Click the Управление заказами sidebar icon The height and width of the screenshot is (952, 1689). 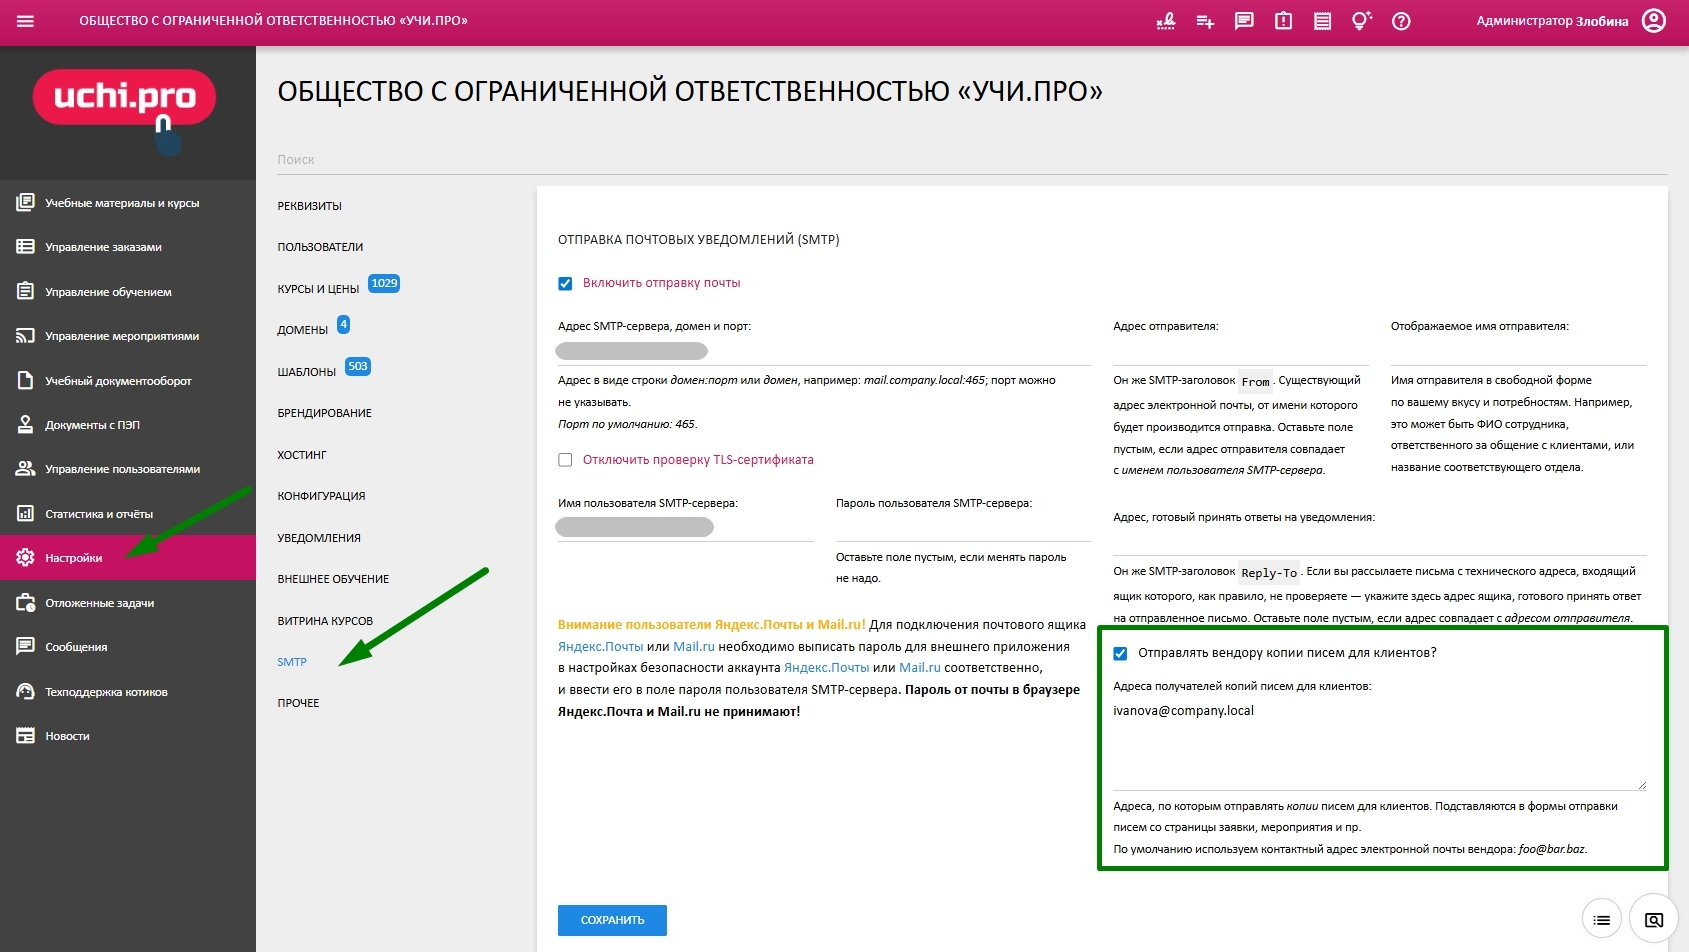(26, 247)
